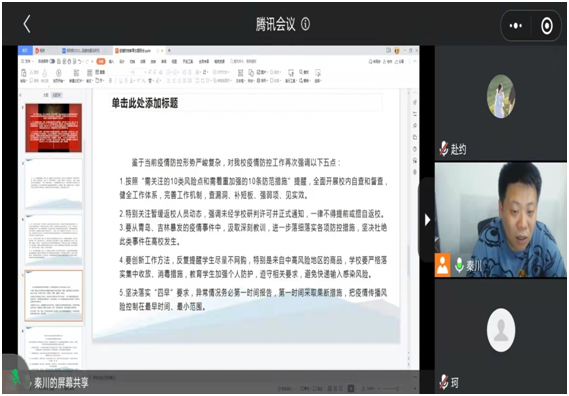
Task: Open the 文件 menu in WPS
Action: [26, 61]
